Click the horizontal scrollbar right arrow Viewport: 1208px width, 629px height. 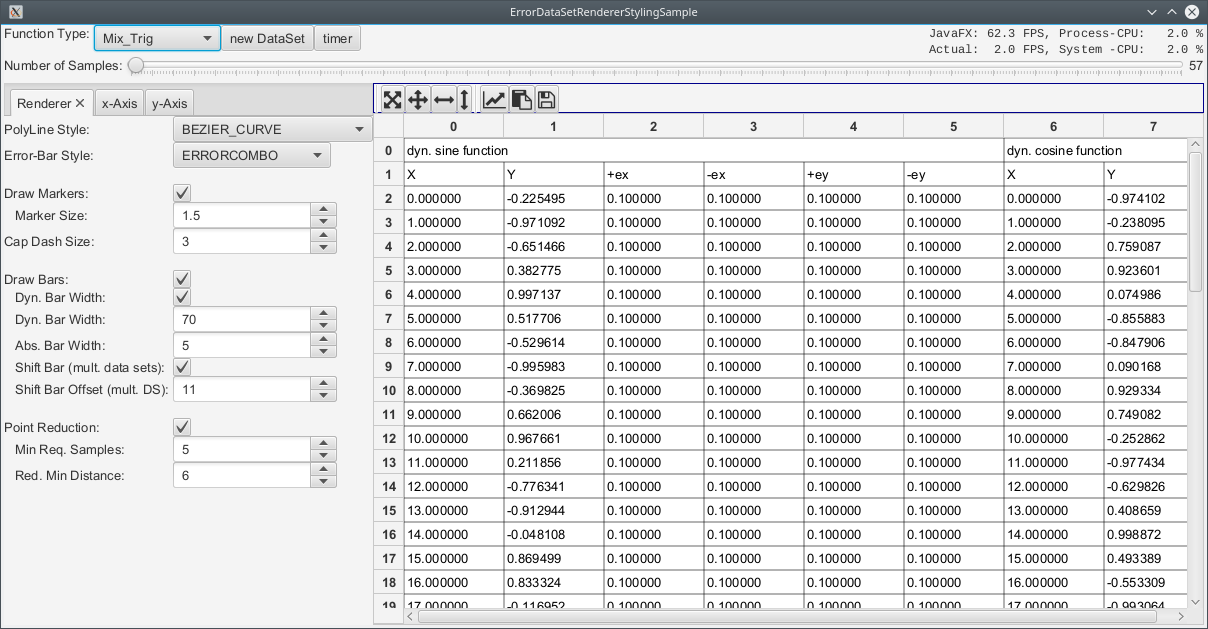click(x=1180, y=617)
